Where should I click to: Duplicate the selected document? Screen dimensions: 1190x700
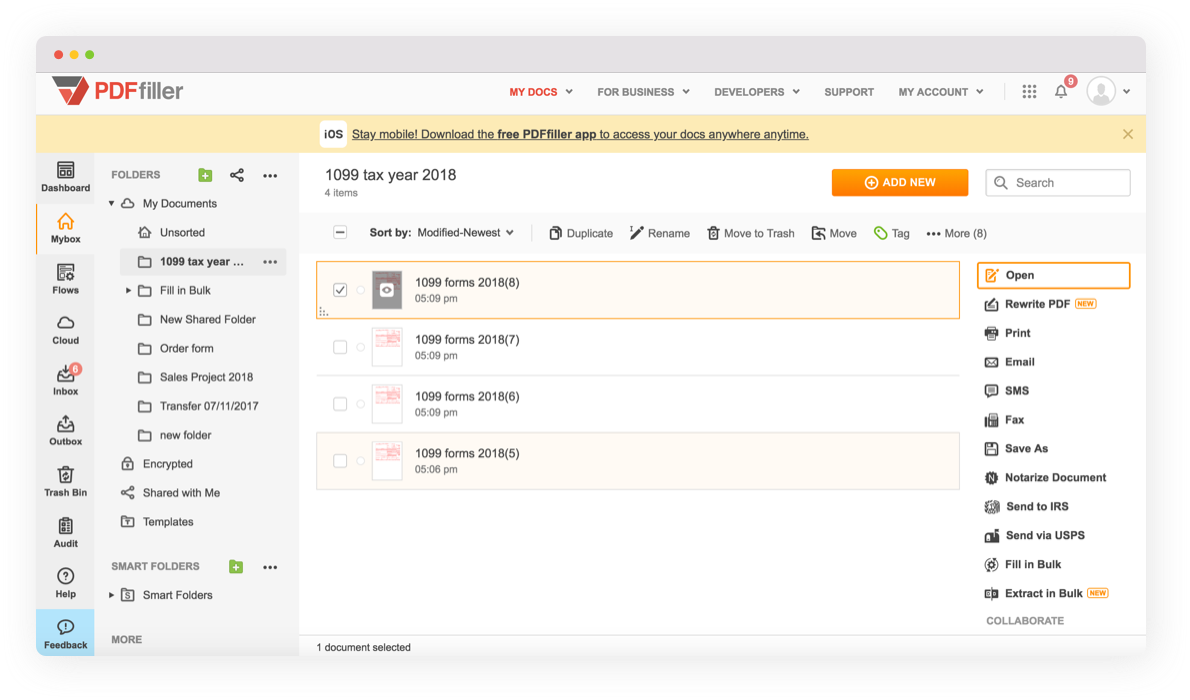(581, 233)
